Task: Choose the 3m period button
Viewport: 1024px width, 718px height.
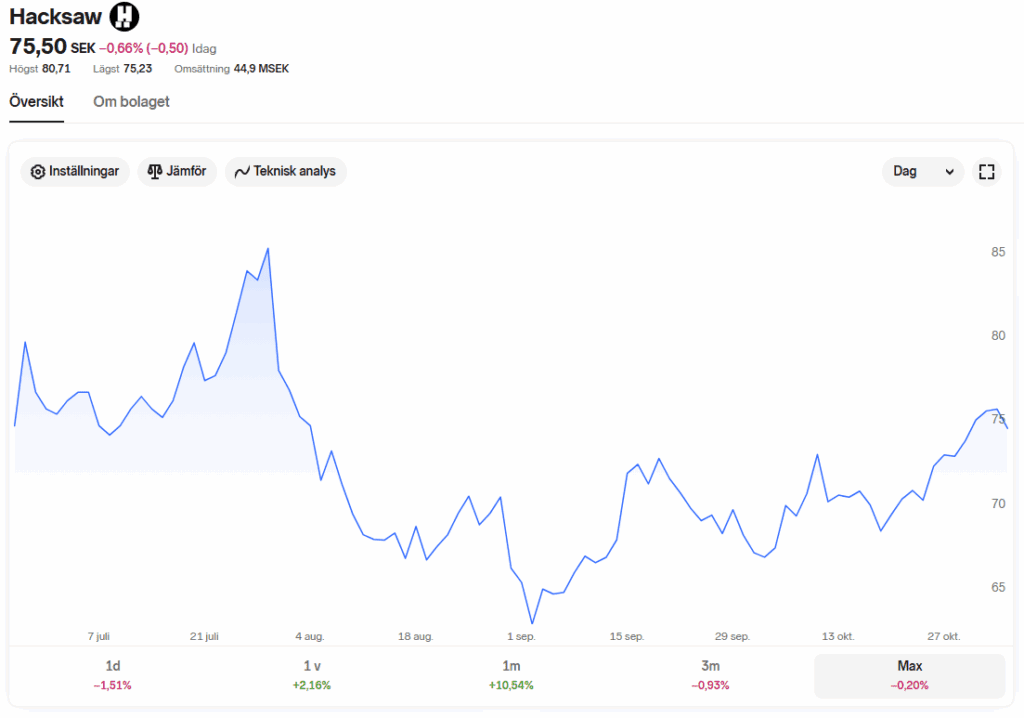Action: click(710, 675)
